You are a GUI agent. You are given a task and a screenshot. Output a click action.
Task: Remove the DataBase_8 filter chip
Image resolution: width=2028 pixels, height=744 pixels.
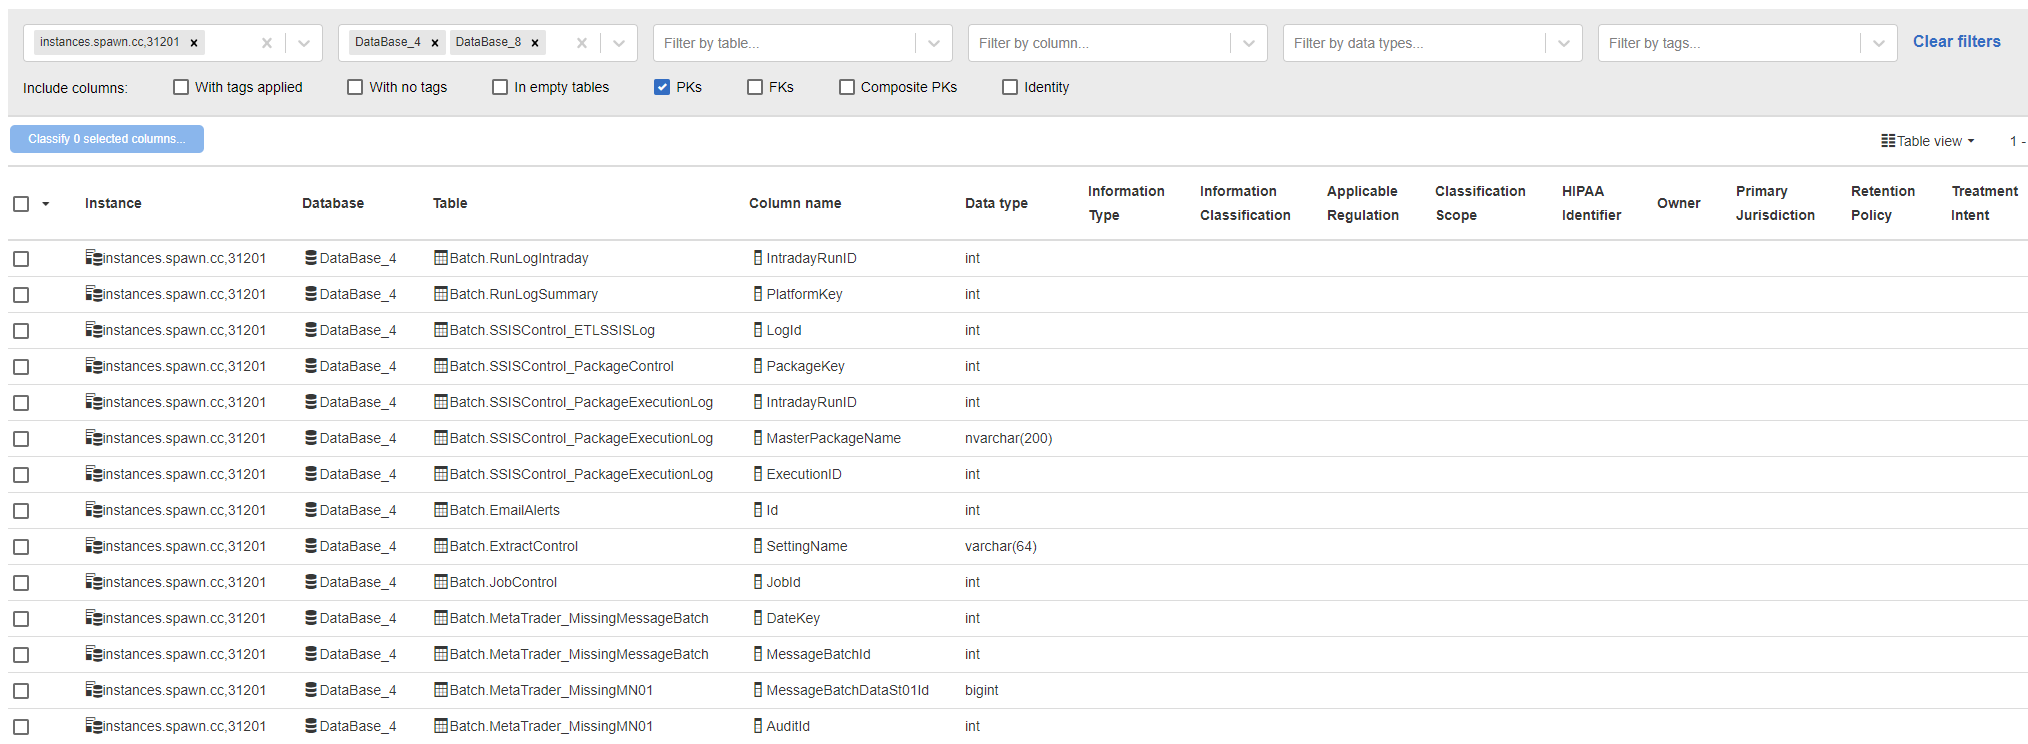click(x=535, y=43)
